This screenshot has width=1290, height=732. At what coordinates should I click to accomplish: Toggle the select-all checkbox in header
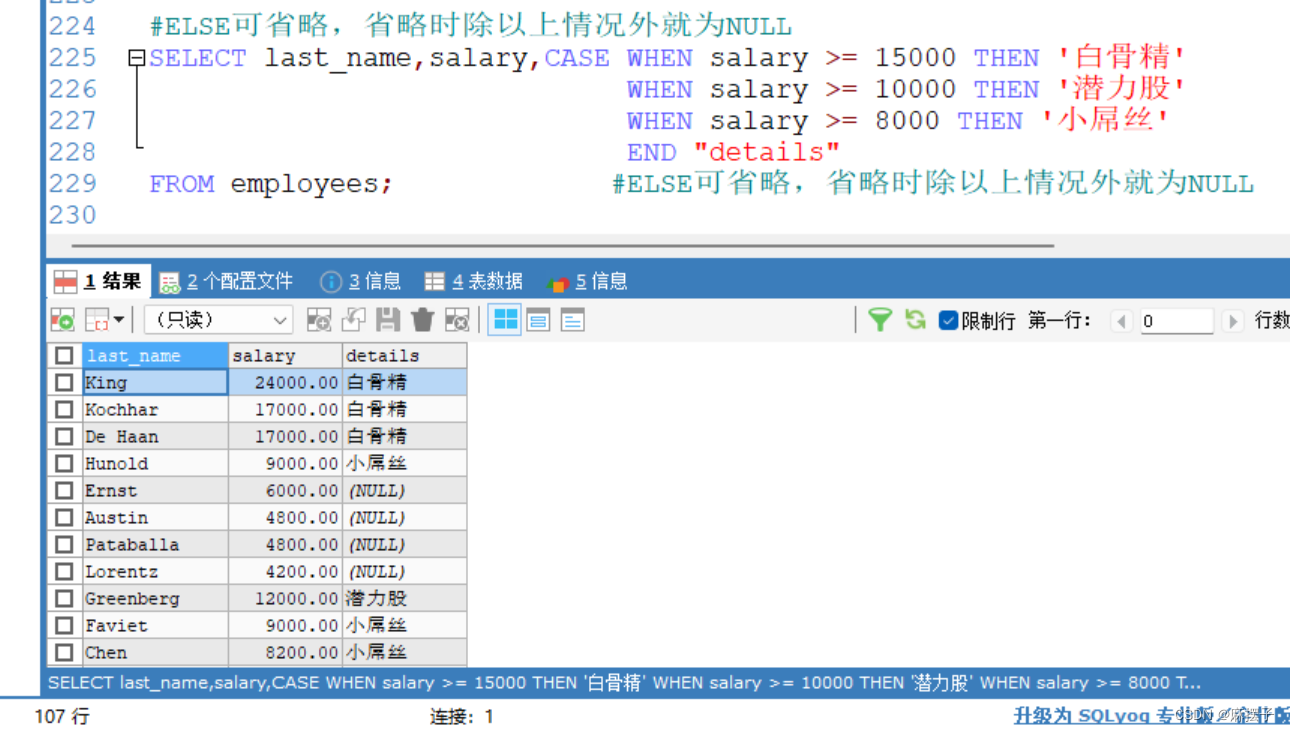65,355
